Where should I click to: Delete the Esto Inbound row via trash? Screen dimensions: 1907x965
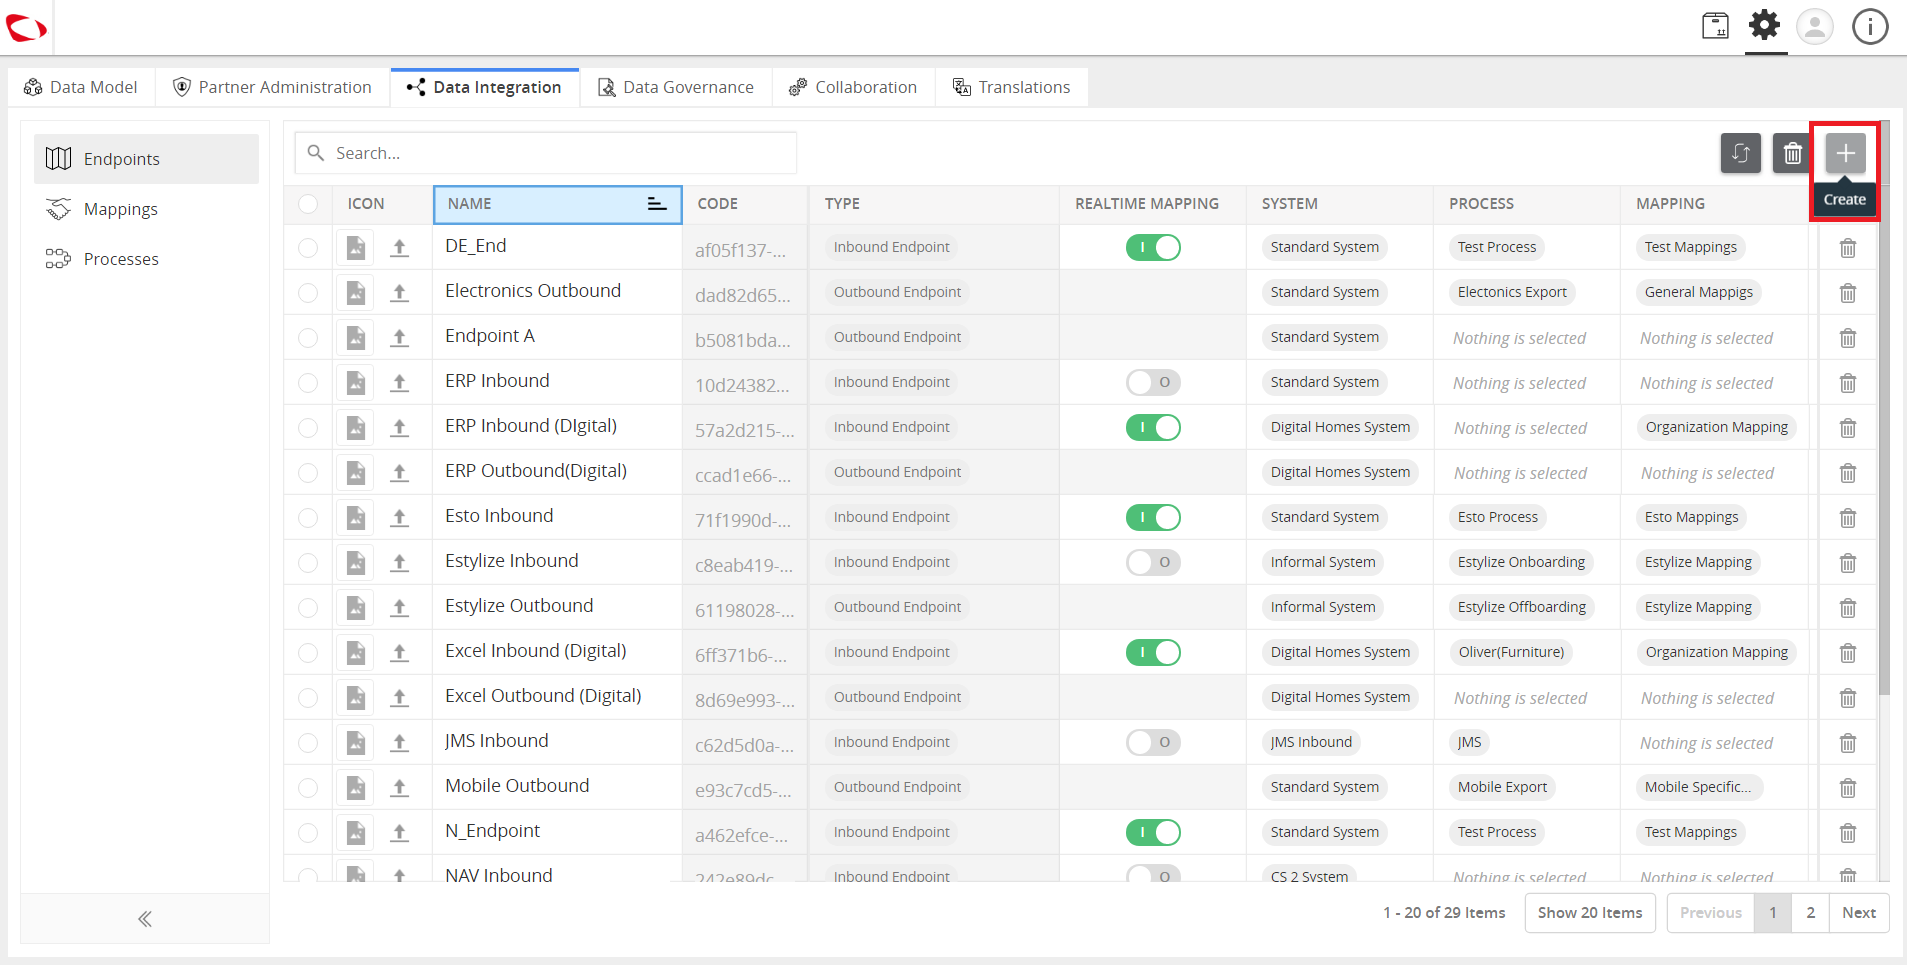click(x=1848, y=518)
